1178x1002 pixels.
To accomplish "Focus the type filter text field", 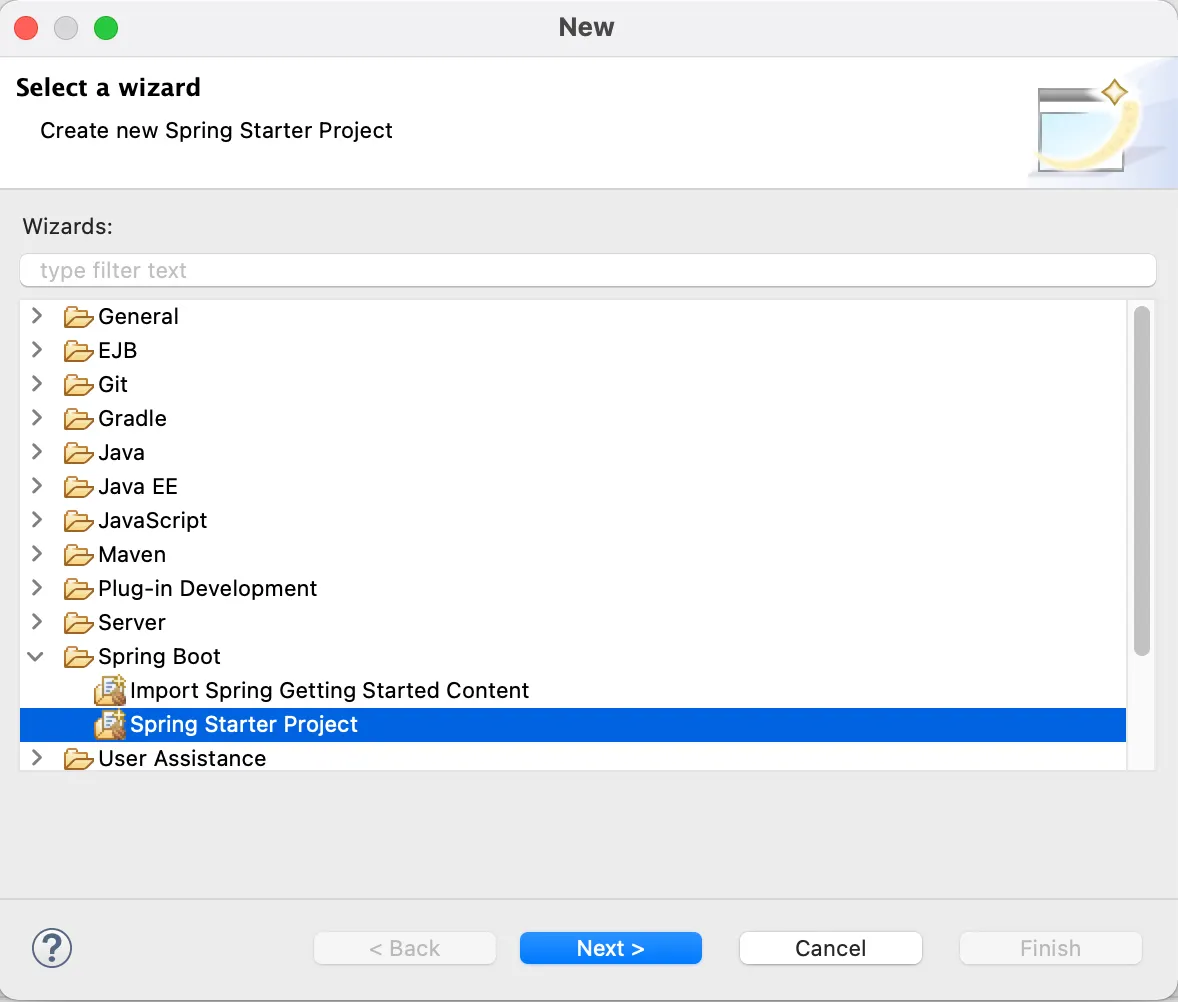I will pyautogui.click(x=587, y=270).
